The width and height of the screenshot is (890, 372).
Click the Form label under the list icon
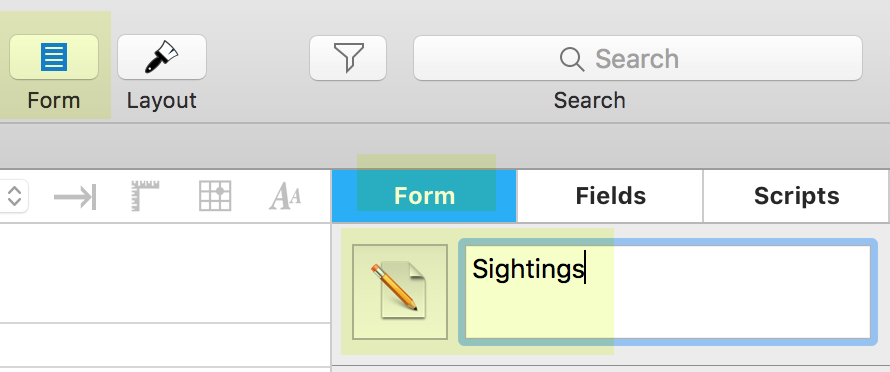tap(53, 101)
